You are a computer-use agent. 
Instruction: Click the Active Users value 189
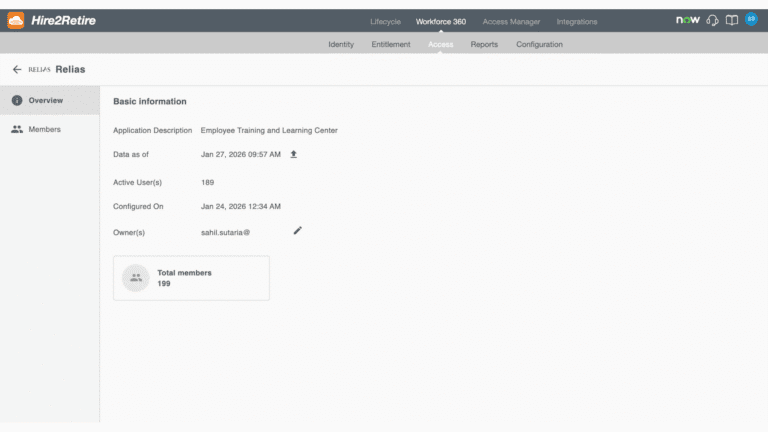(207, 182)
